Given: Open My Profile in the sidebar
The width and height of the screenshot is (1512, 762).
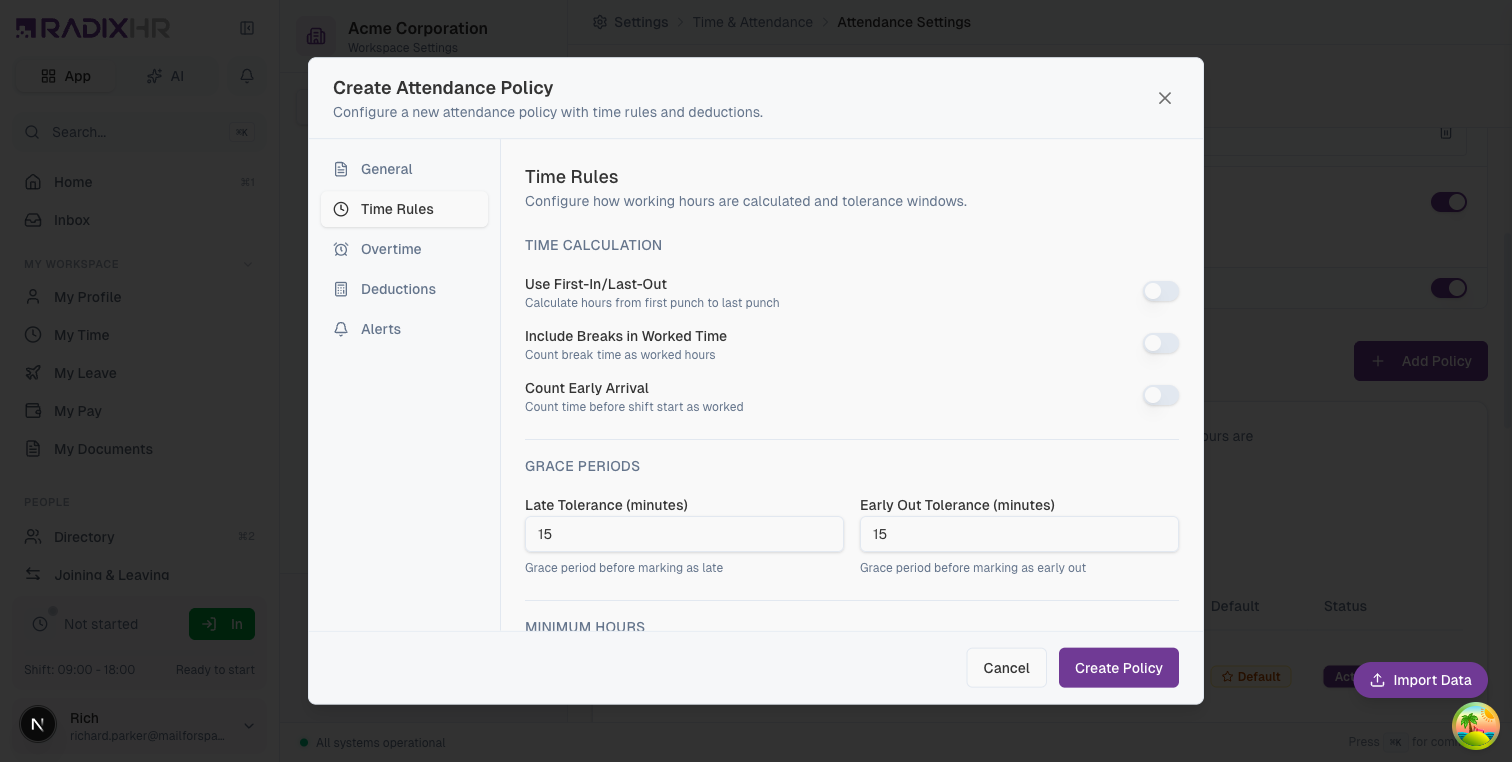Looking at the screenshot, I should coord(139,297).
